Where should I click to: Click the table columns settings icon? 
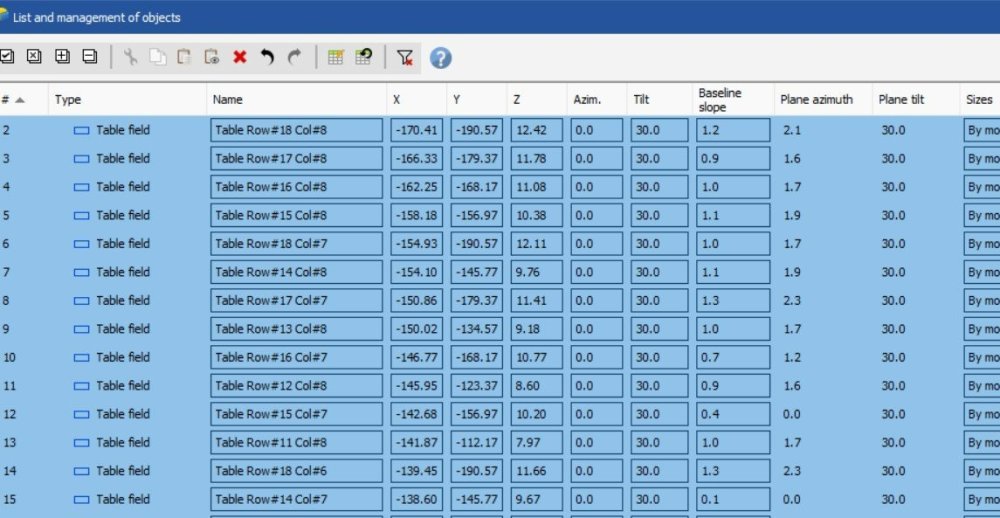pos(336,58)
